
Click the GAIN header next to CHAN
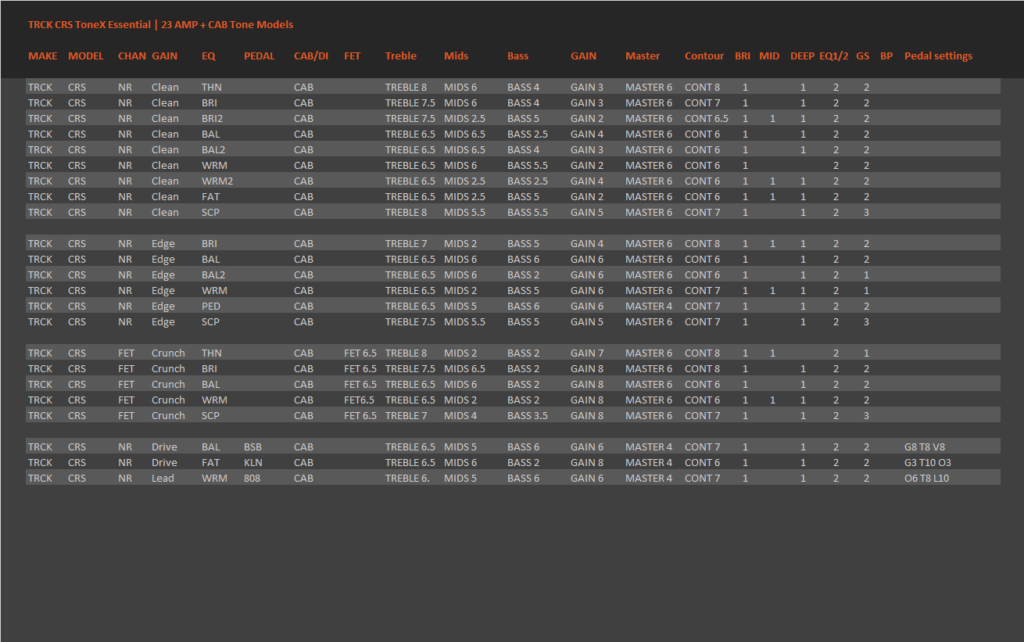coord(165,56)
